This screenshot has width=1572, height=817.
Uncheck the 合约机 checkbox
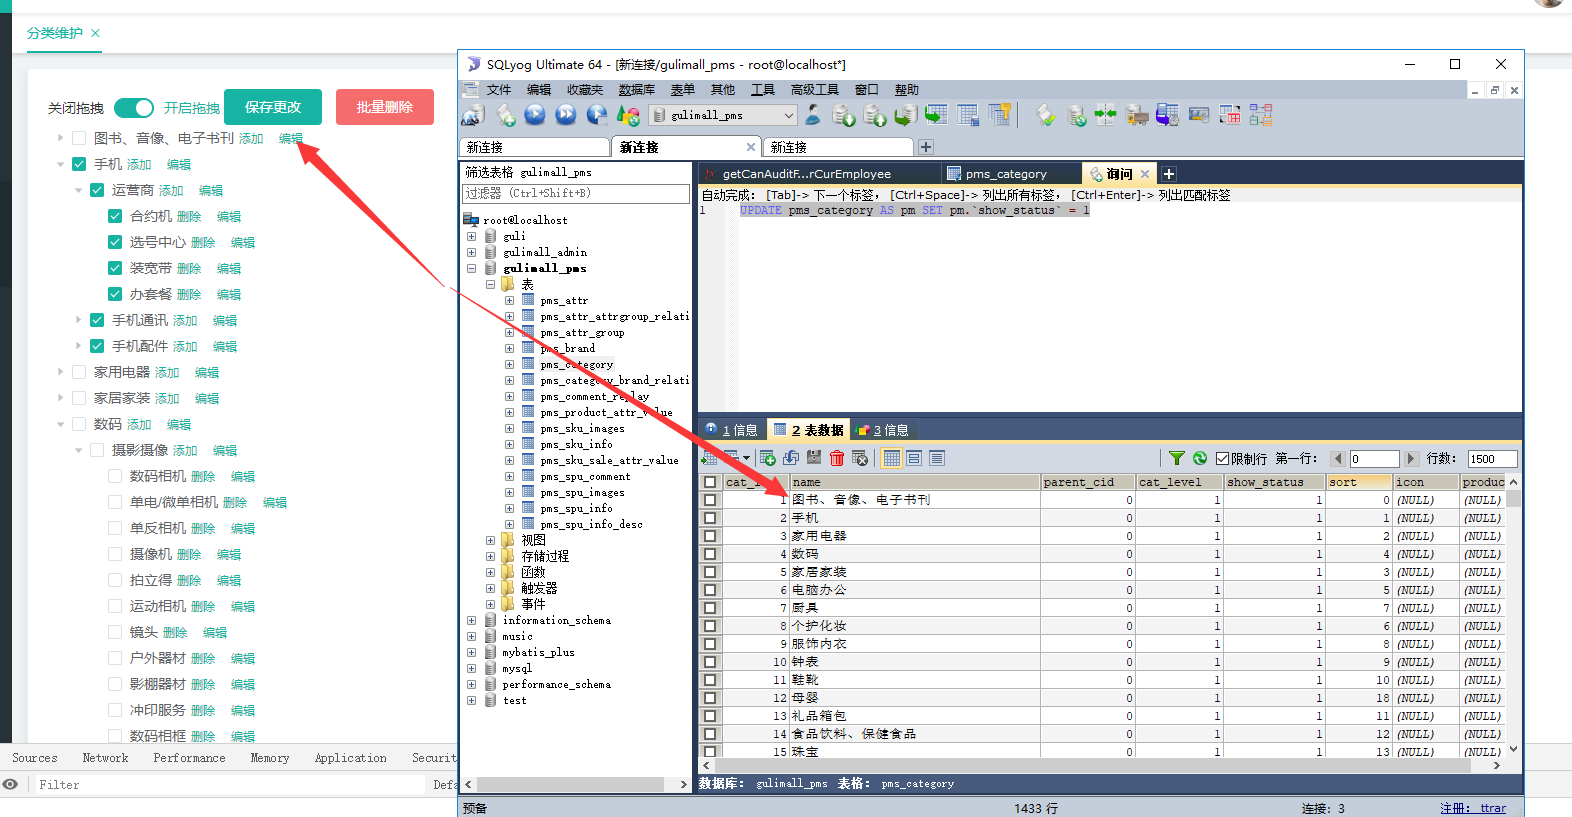click(115, 216)
